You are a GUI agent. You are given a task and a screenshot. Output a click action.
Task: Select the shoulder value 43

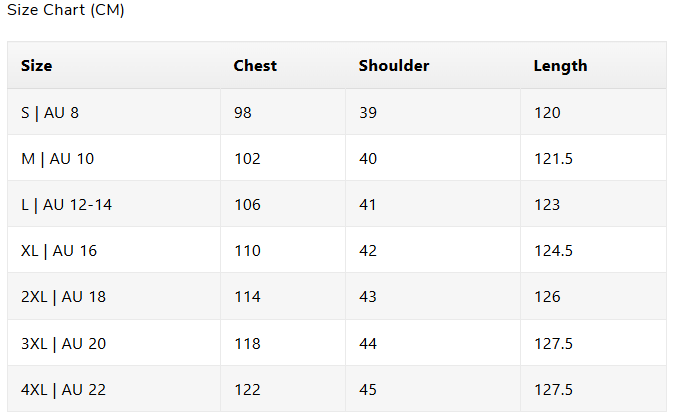[x=368, y=297]
